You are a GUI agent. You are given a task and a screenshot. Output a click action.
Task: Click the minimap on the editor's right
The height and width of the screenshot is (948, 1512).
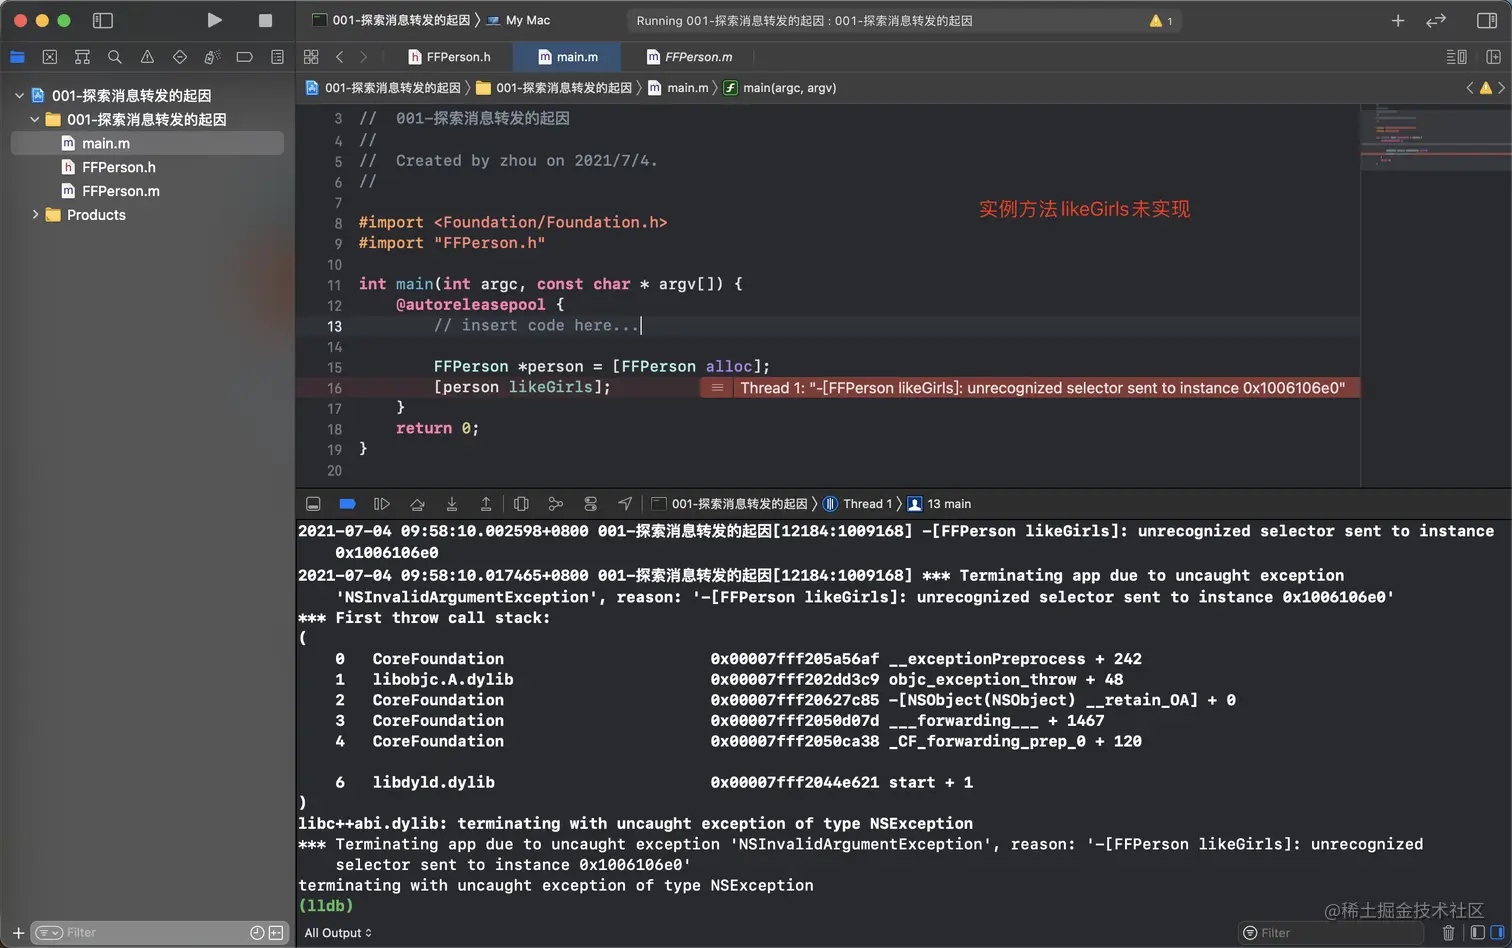coord(1435,295)
